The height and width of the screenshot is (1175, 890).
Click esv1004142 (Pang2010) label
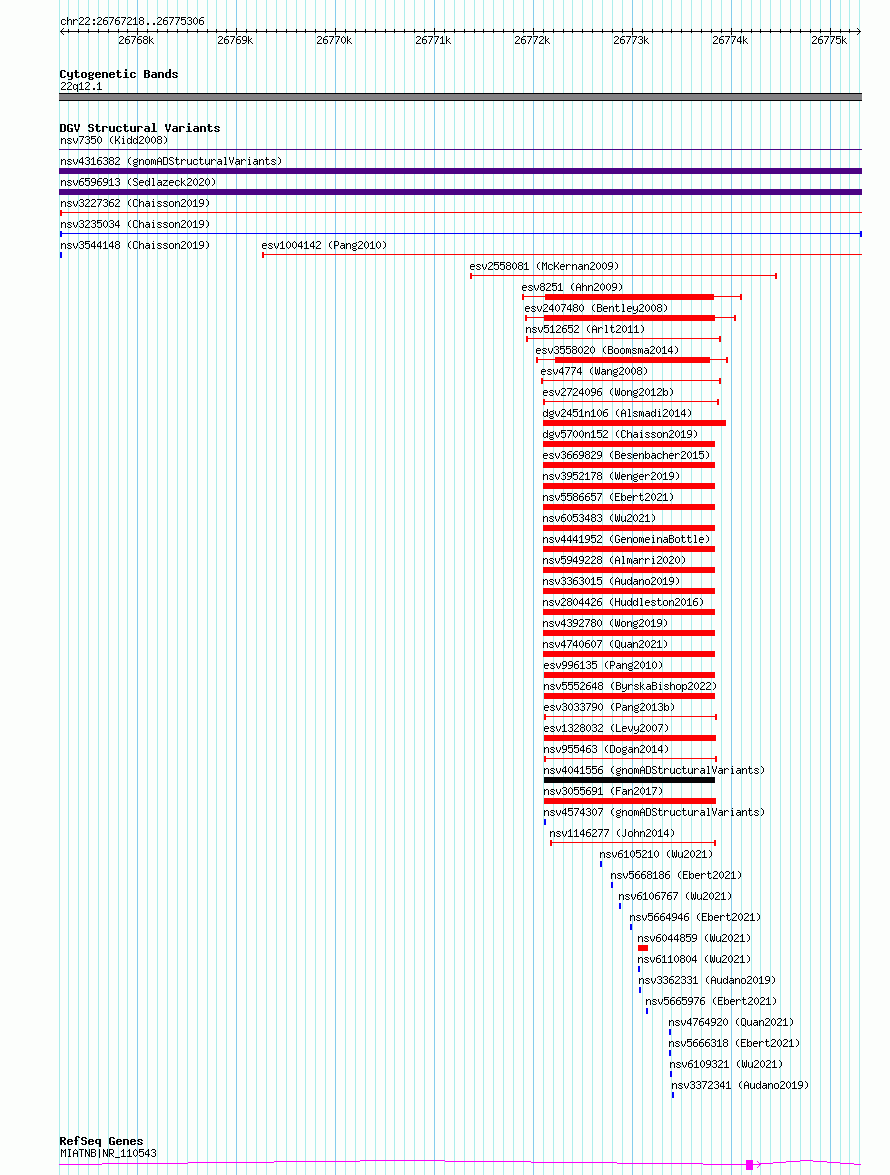point(324,245)
